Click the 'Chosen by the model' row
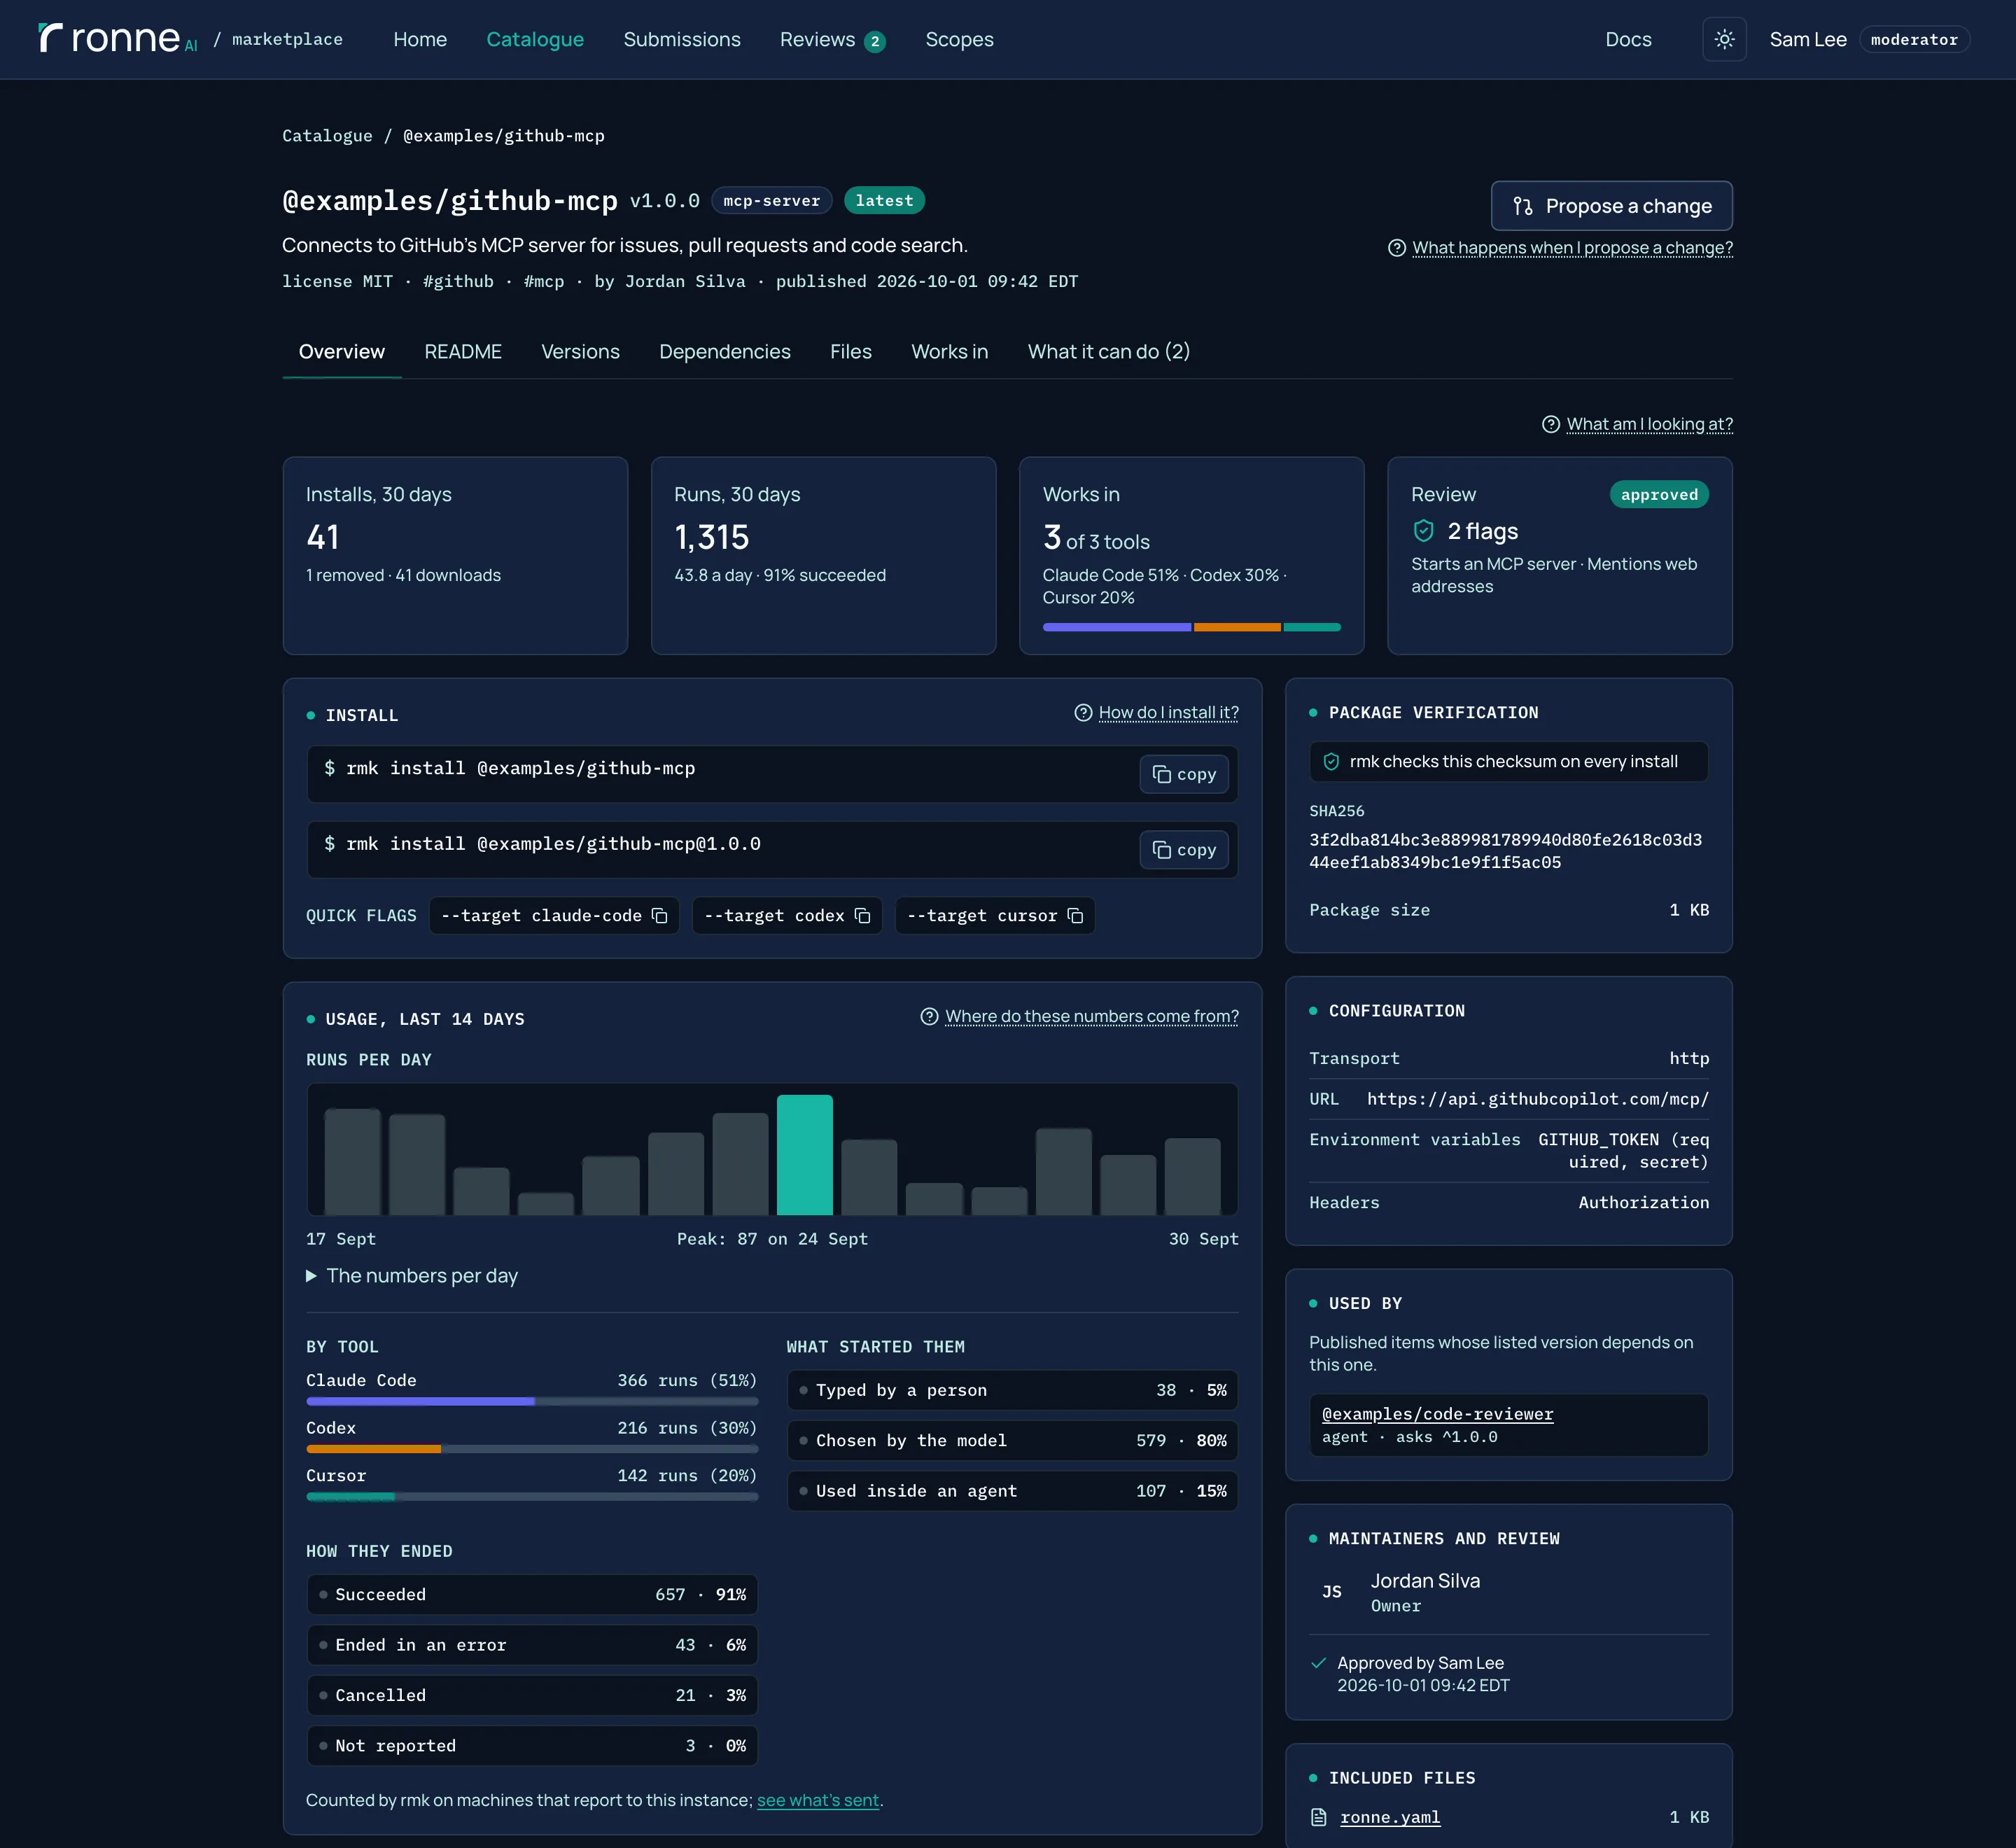Viewport: 2016px width, 1848px height. coord(1012,1441)
